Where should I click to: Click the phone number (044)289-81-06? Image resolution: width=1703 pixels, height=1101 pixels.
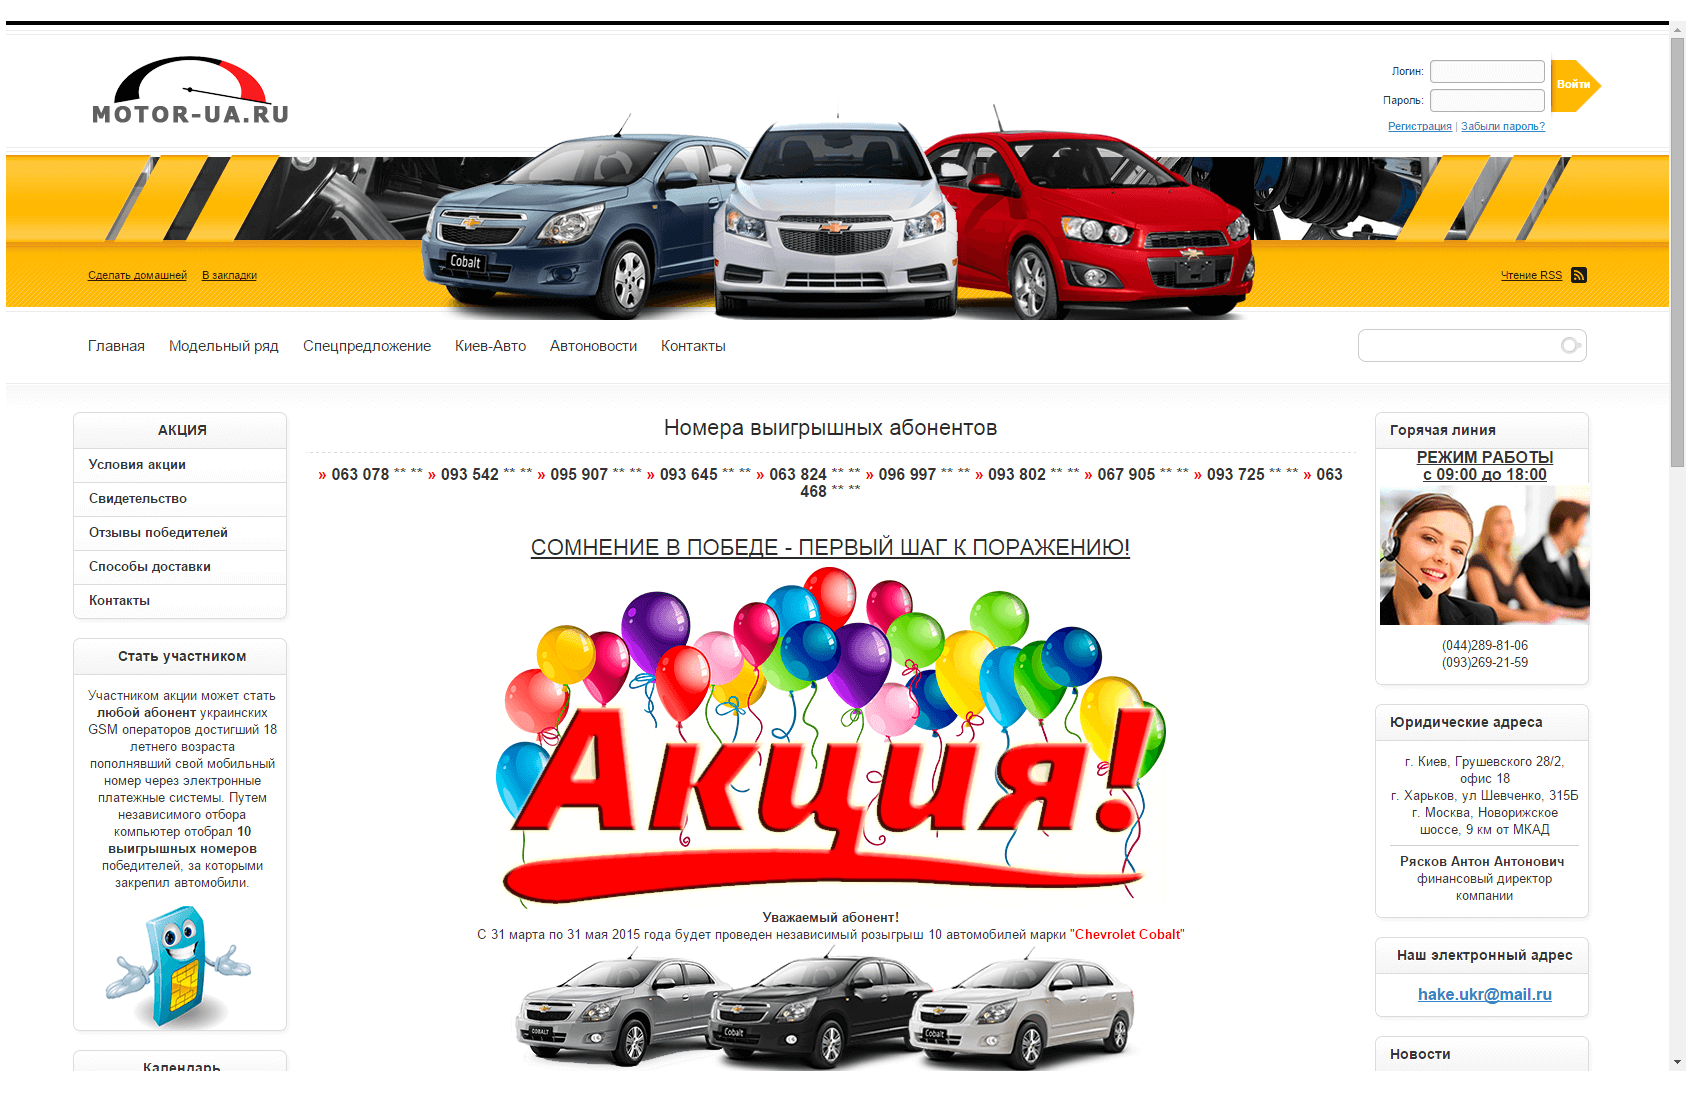tap(1485, 646)
